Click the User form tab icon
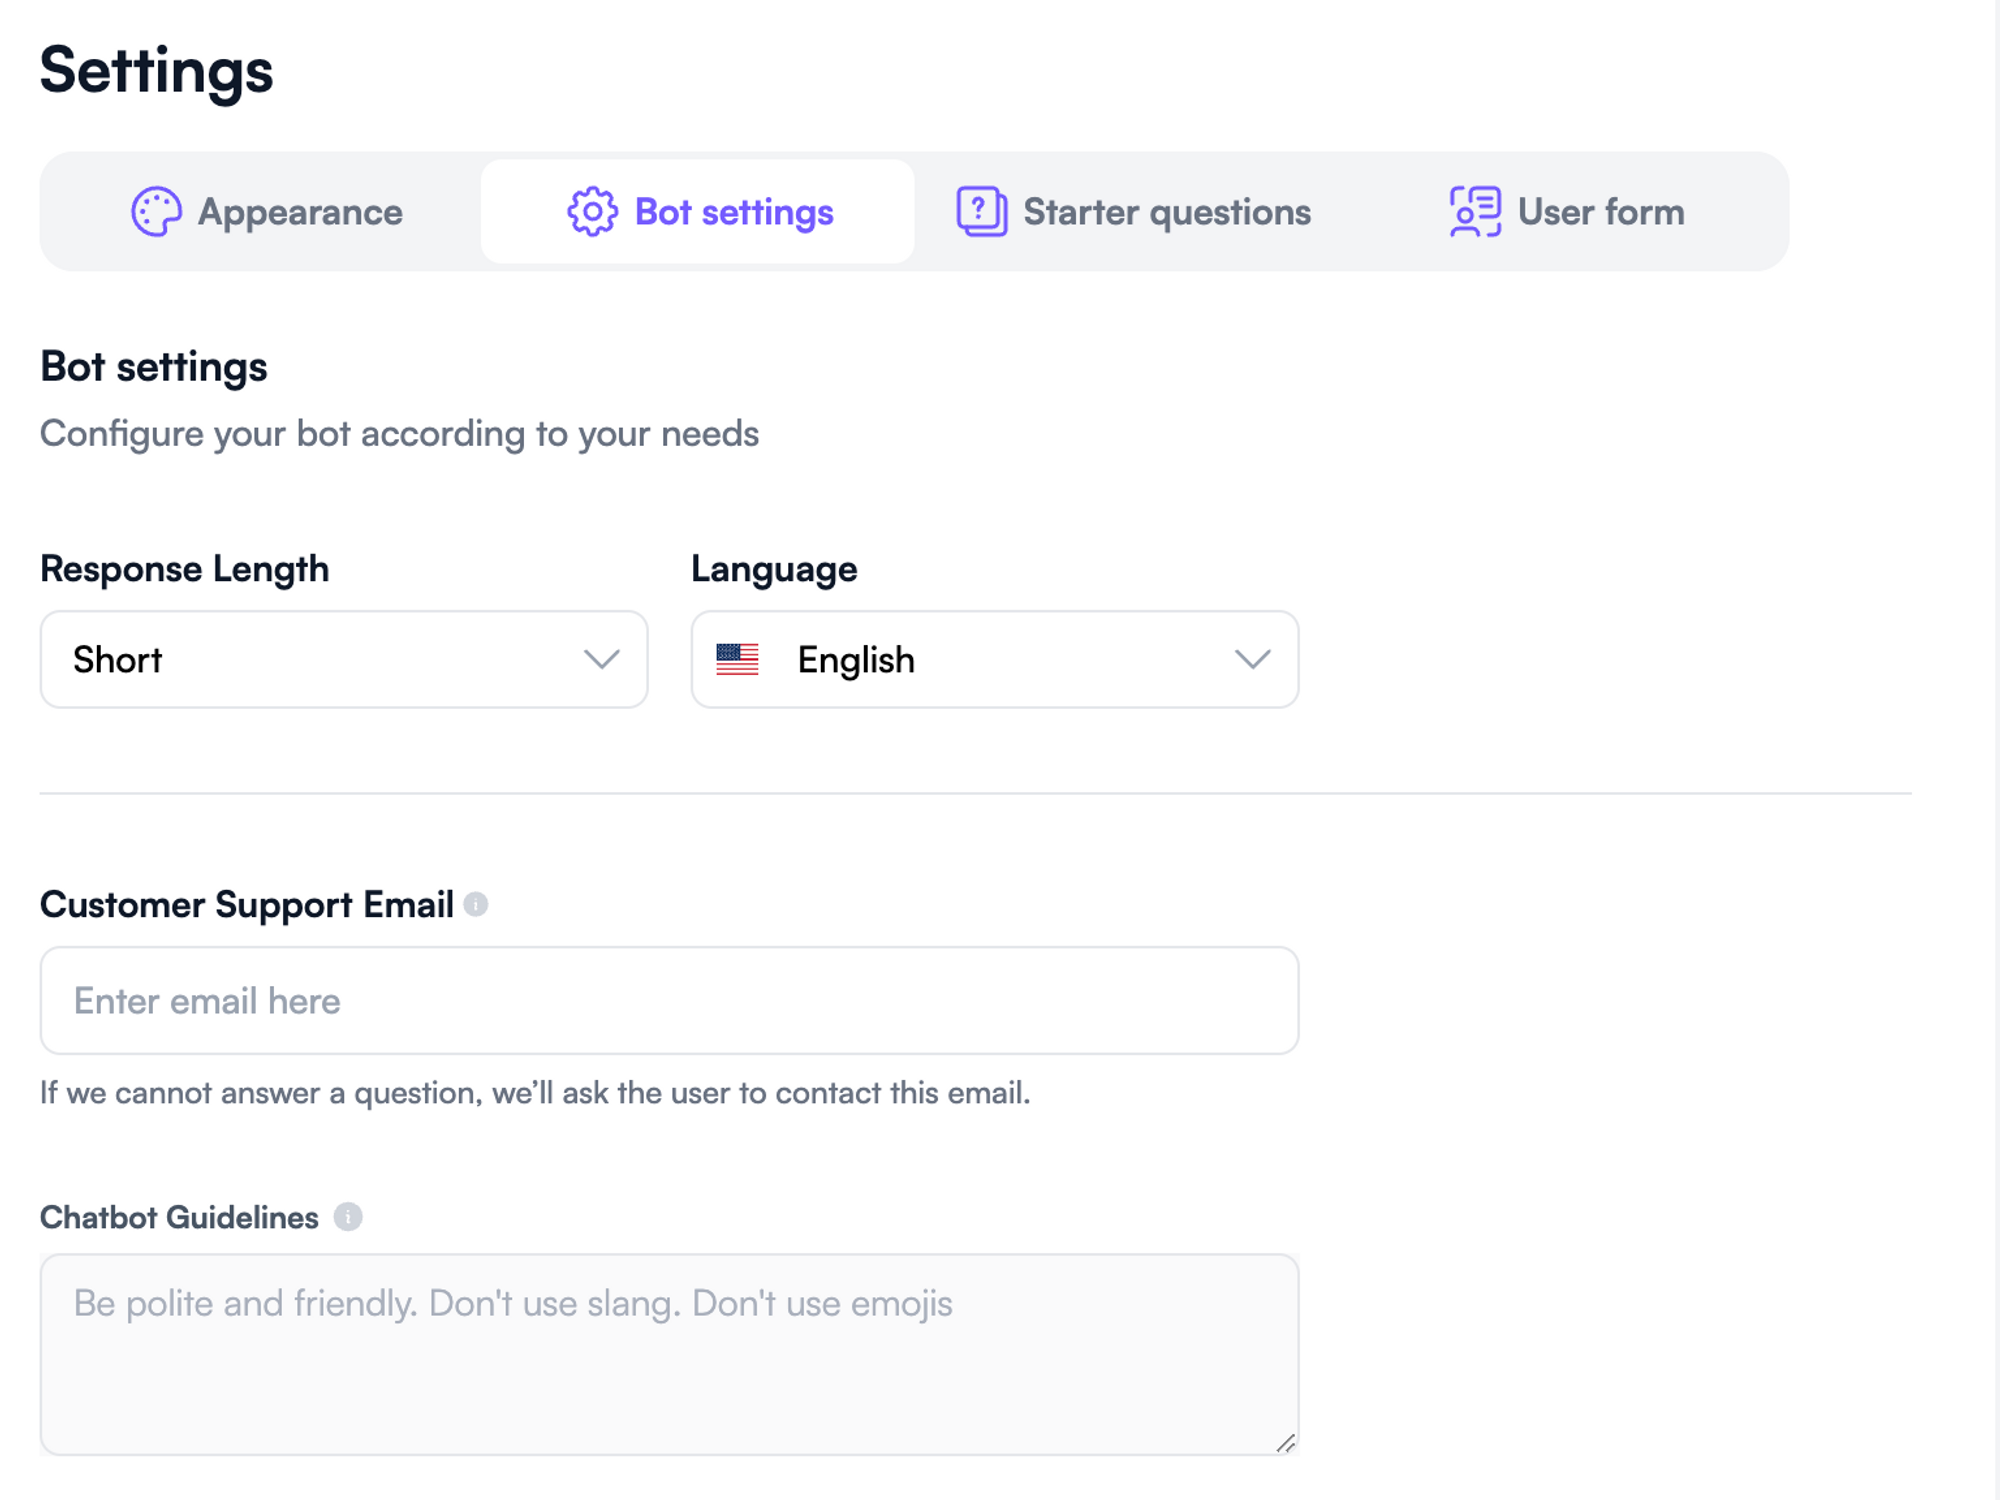The height and width of the screenshot is (1500, 2000). click(x=1472, y=211)
